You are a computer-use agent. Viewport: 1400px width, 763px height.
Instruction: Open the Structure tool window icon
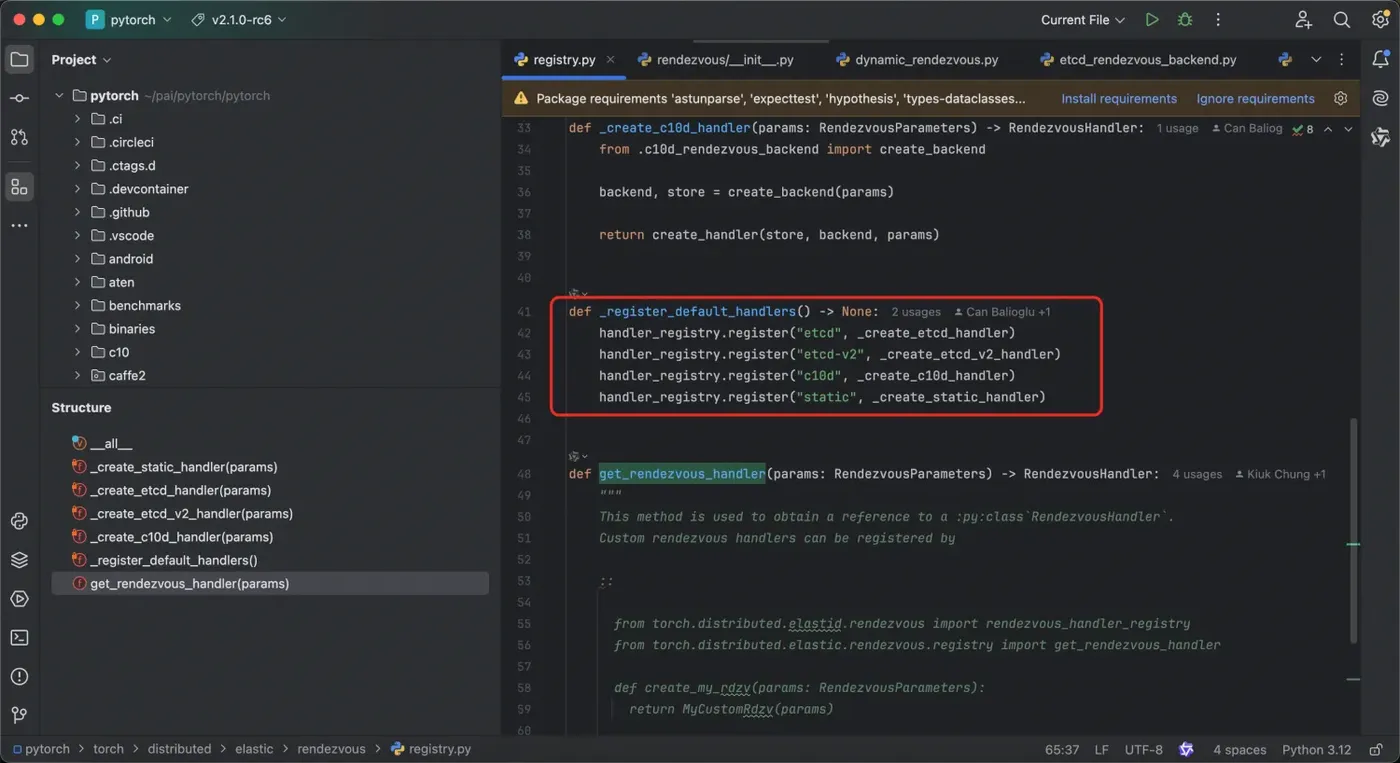tap(19, 187)
